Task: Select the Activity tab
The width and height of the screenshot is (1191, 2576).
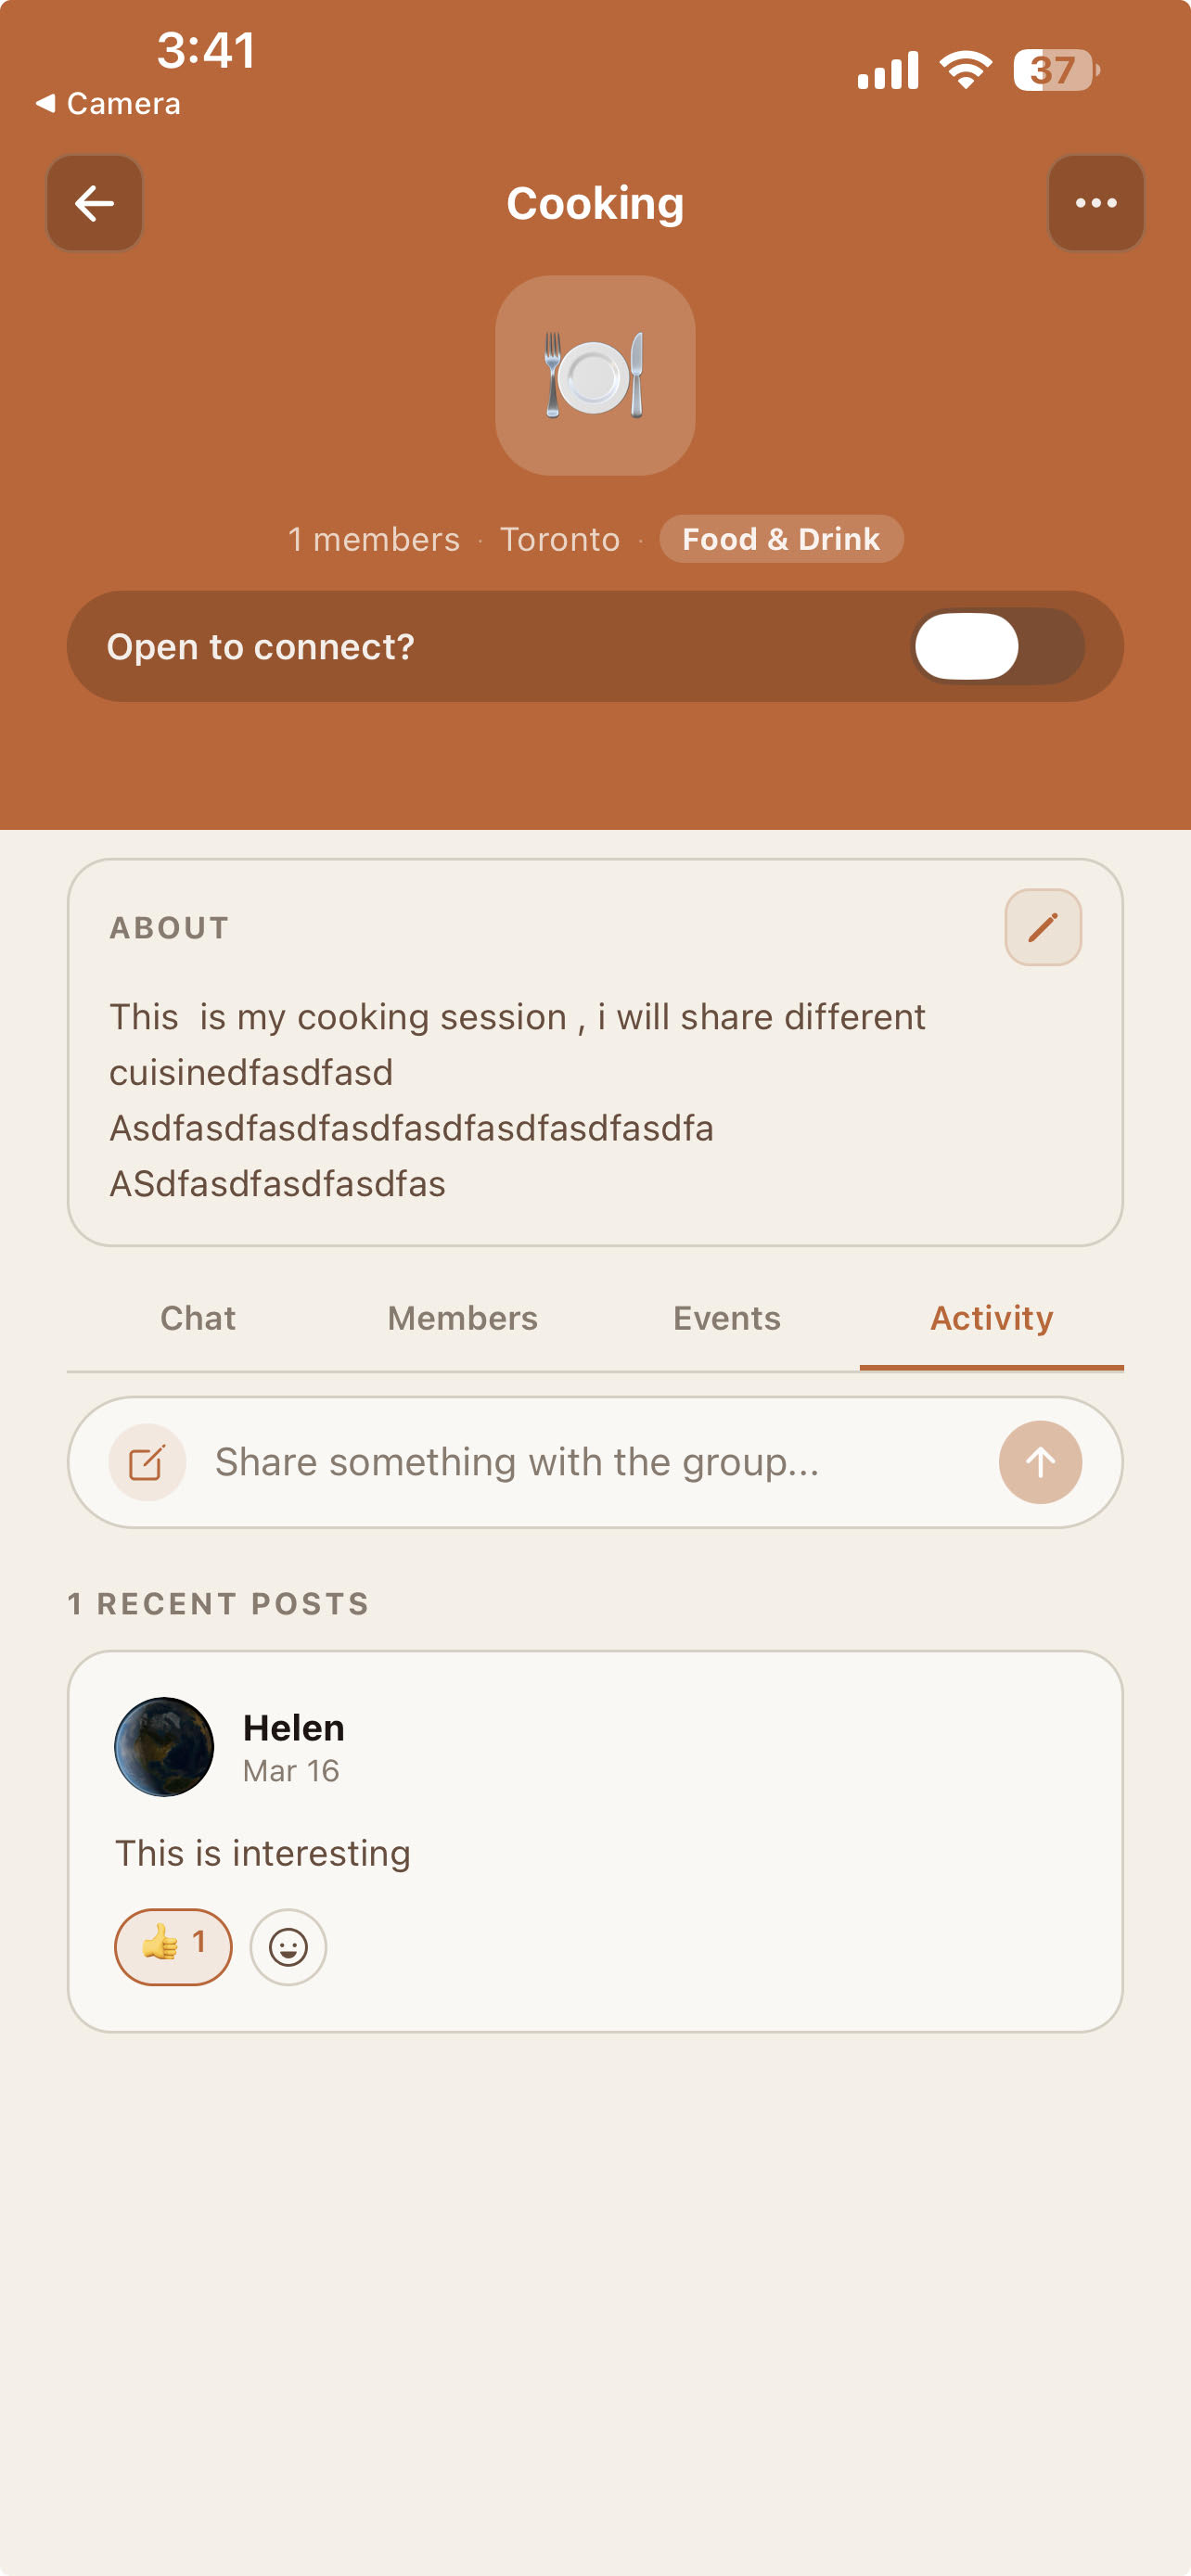Action: [991, 1318]
